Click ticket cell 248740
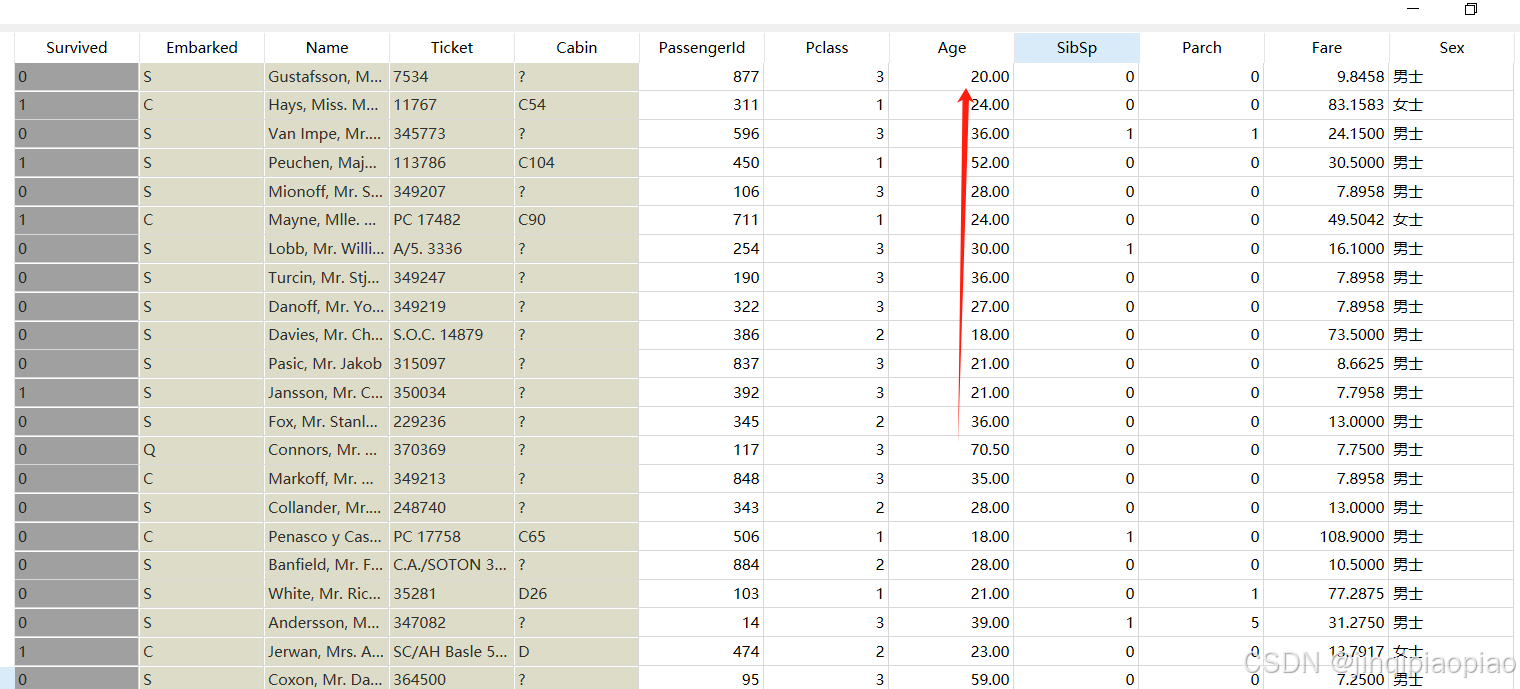Viewport: 1520px width, 689px height. [452, 508]
